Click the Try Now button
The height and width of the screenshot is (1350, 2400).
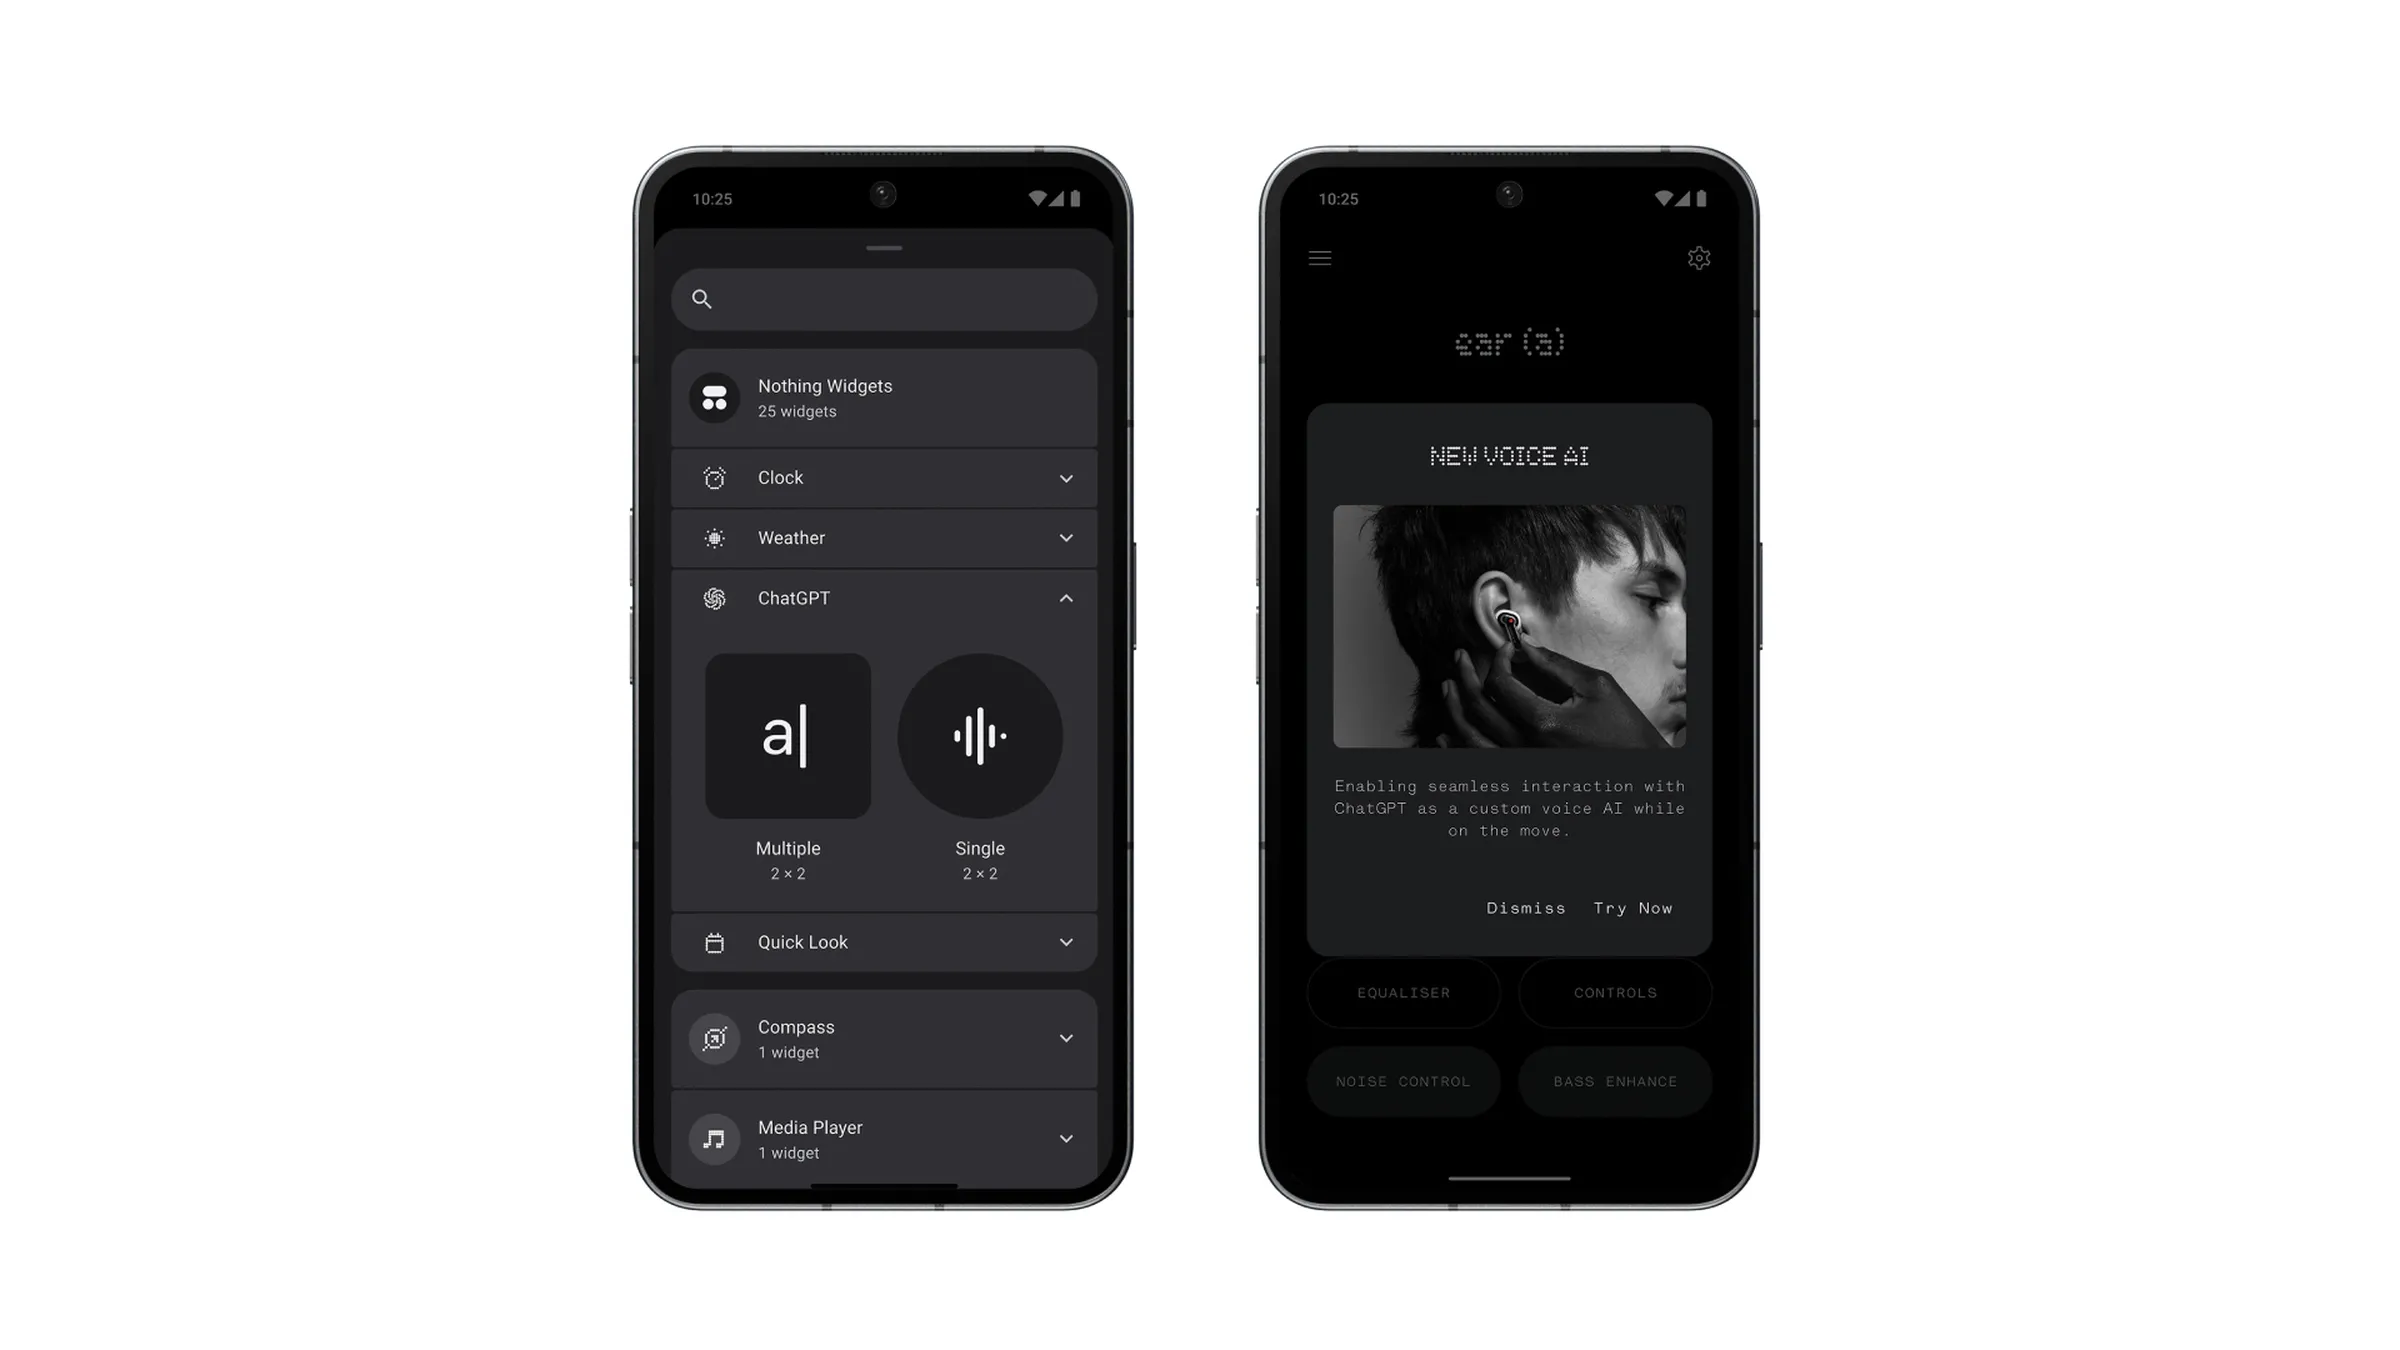1632,907
